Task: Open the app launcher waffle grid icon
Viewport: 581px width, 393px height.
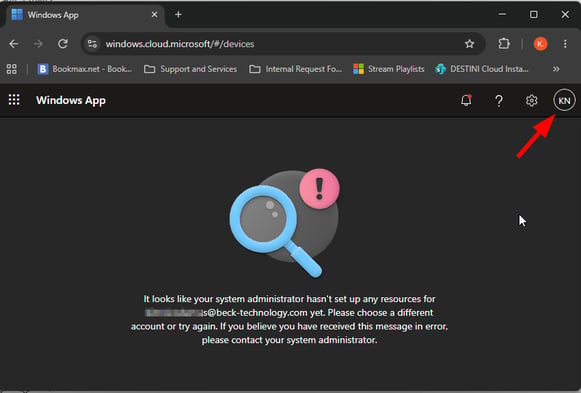Action: (x=14, y=100)
